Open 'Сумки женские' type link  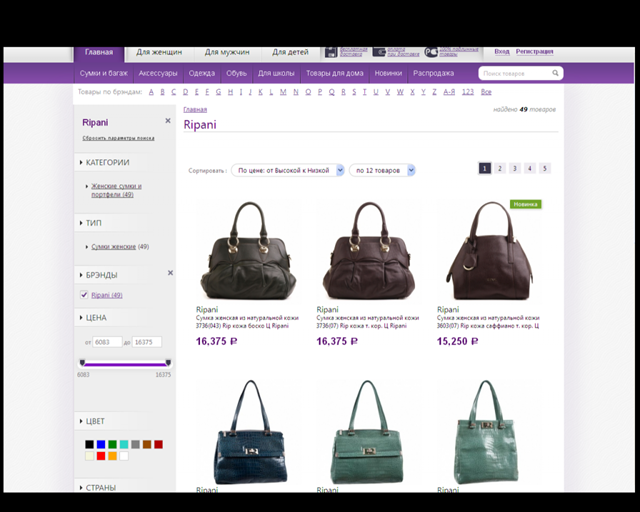click(x=113, y=247)
